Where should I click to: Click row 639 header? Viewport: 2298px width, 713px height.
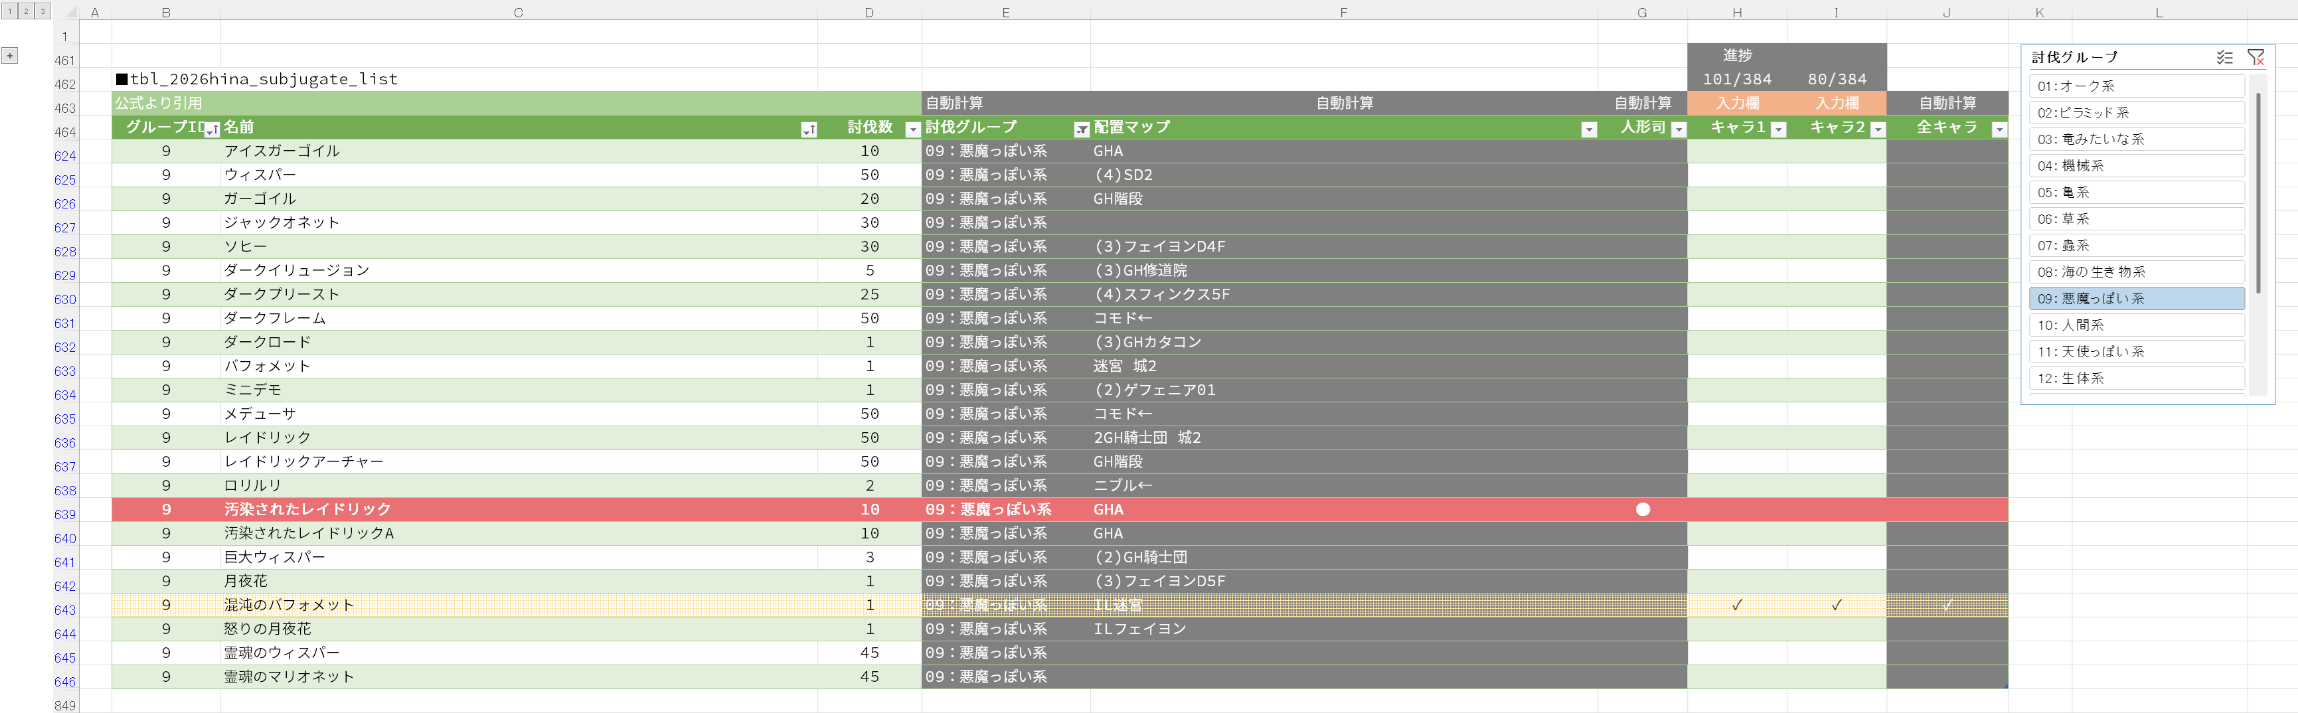pyautogui.click(x=65, y=514)
